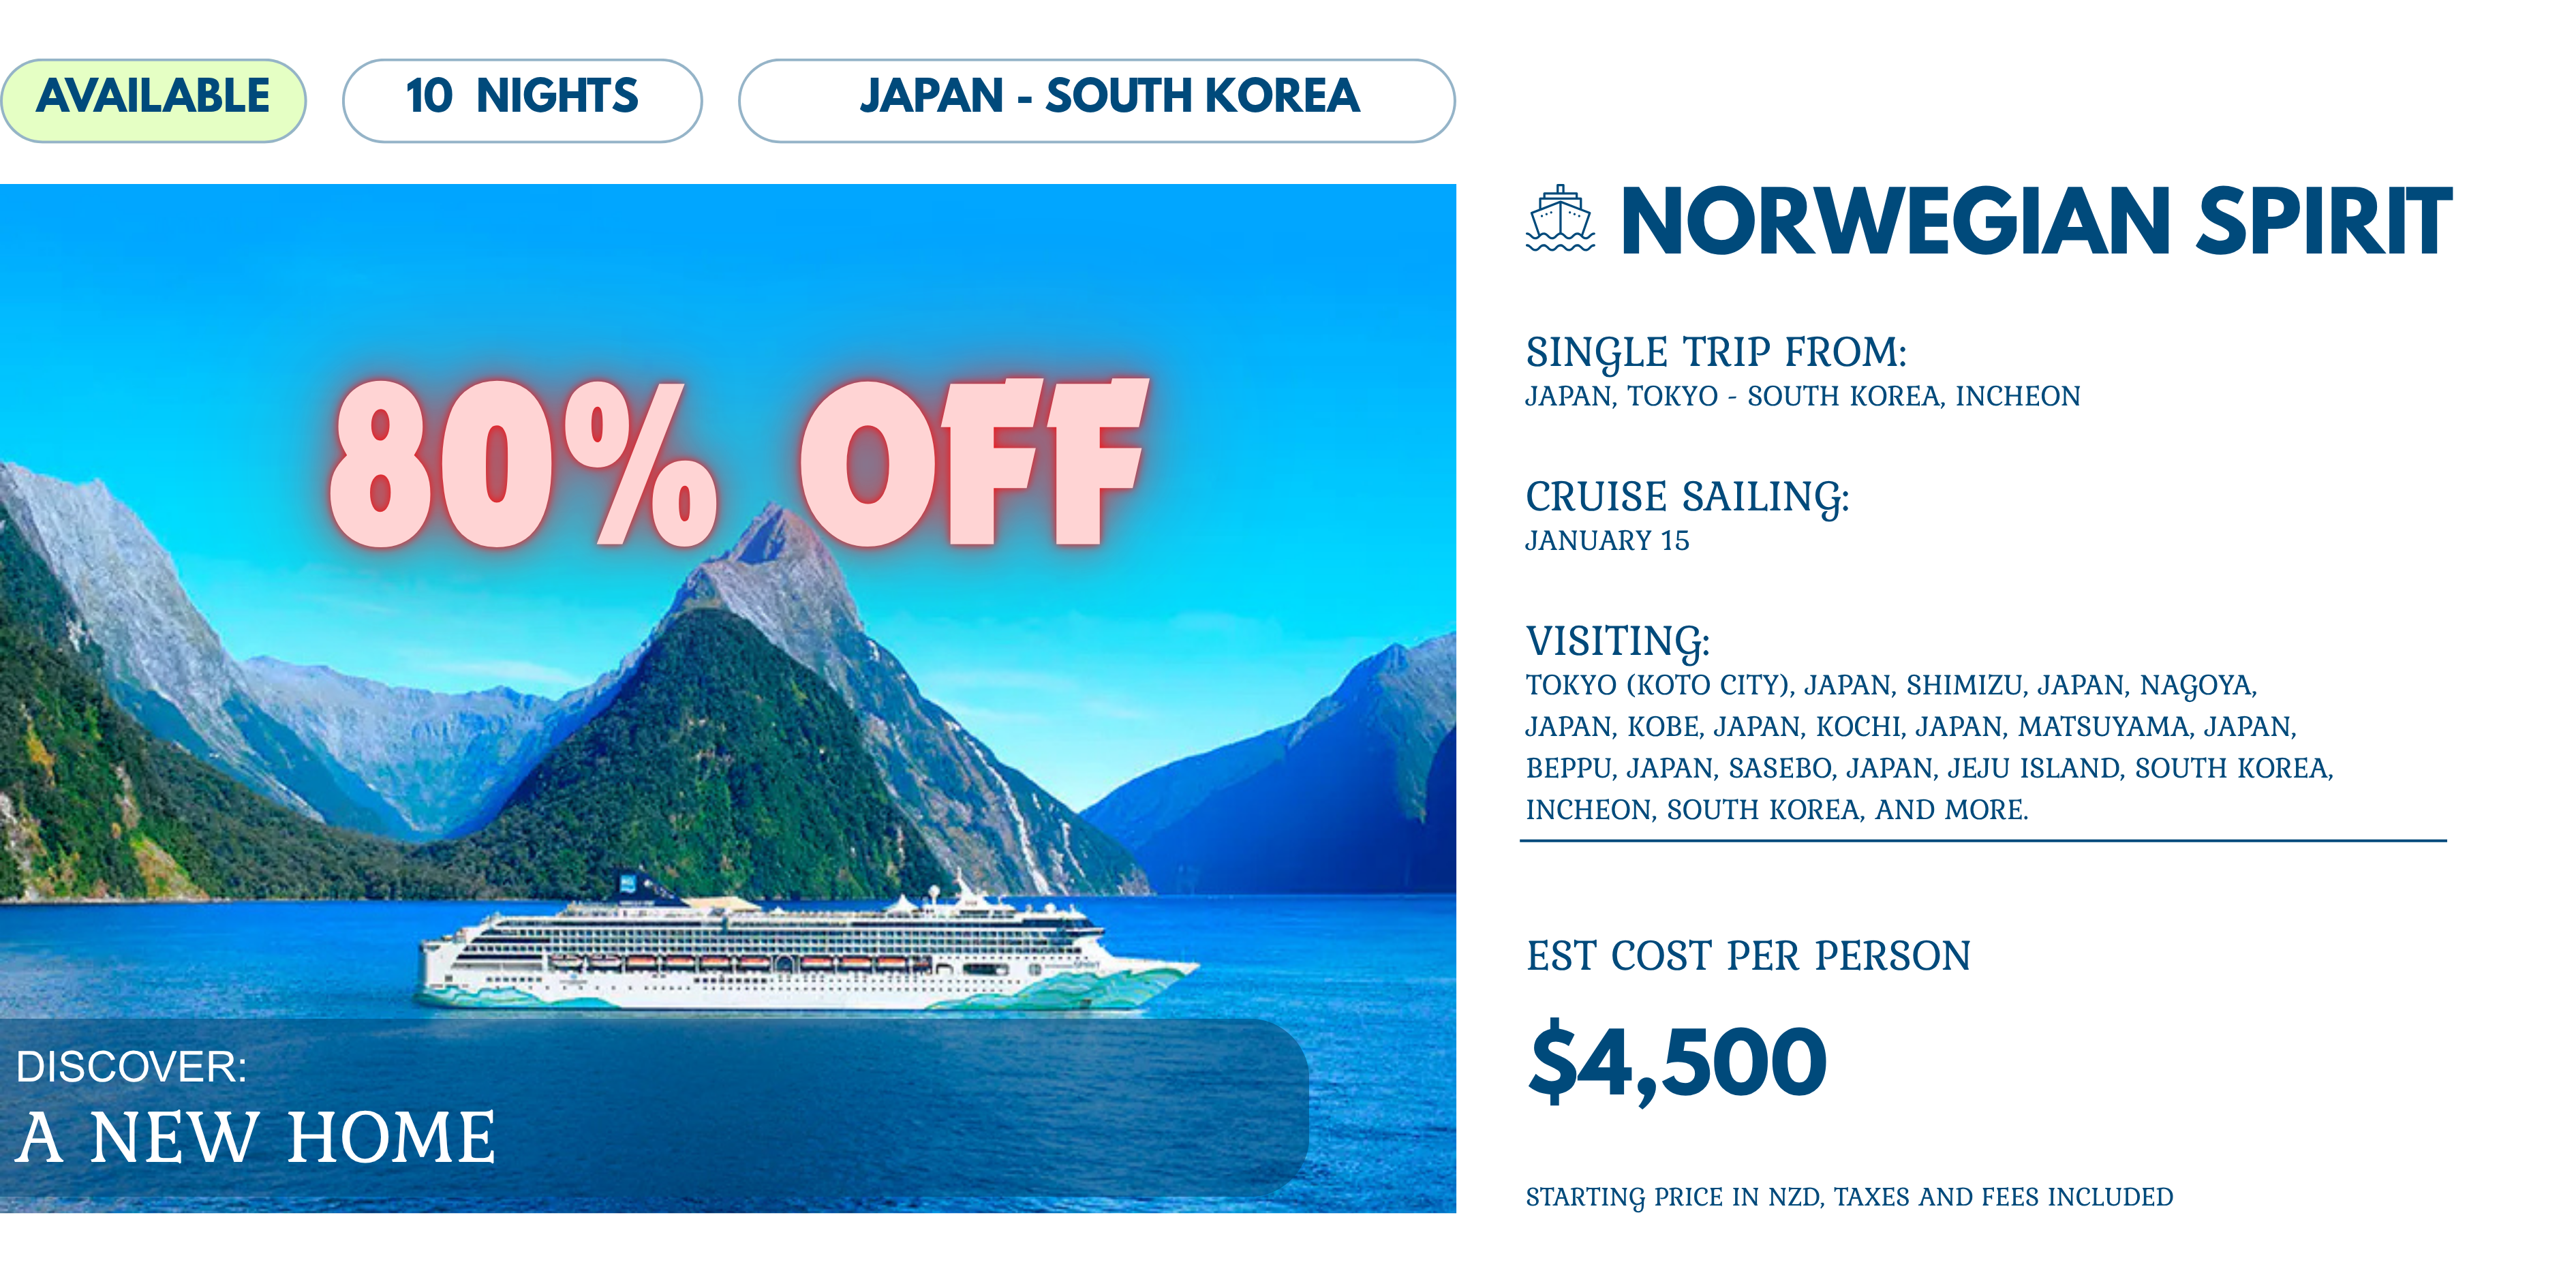The height and width of the screenshot is (1288, 2576).
Task: Click the green AVAILABLE status badge
Action: (153, 99)
